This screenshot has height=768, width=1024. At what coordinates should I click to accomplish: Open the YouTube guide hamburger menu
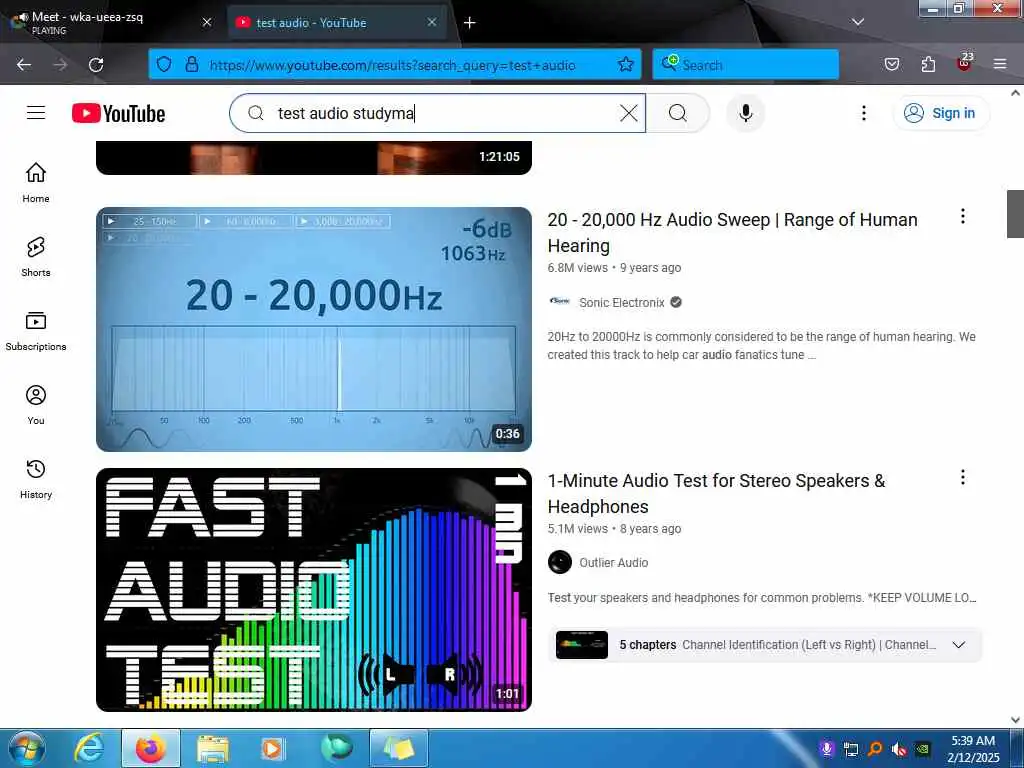[x=36, y=113]
